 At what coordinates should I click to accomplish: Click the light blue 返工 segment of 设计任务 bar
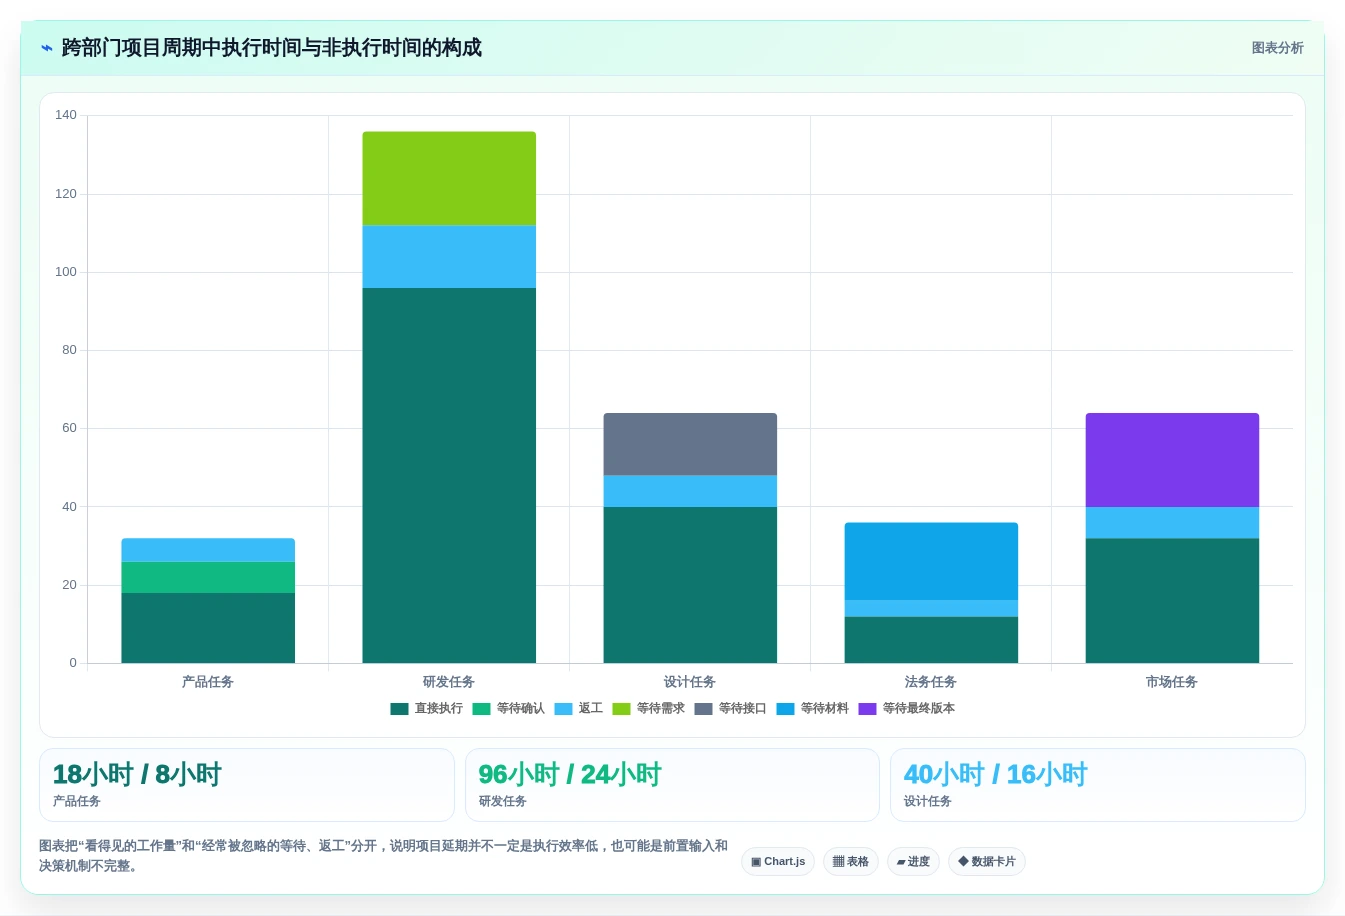690,491
